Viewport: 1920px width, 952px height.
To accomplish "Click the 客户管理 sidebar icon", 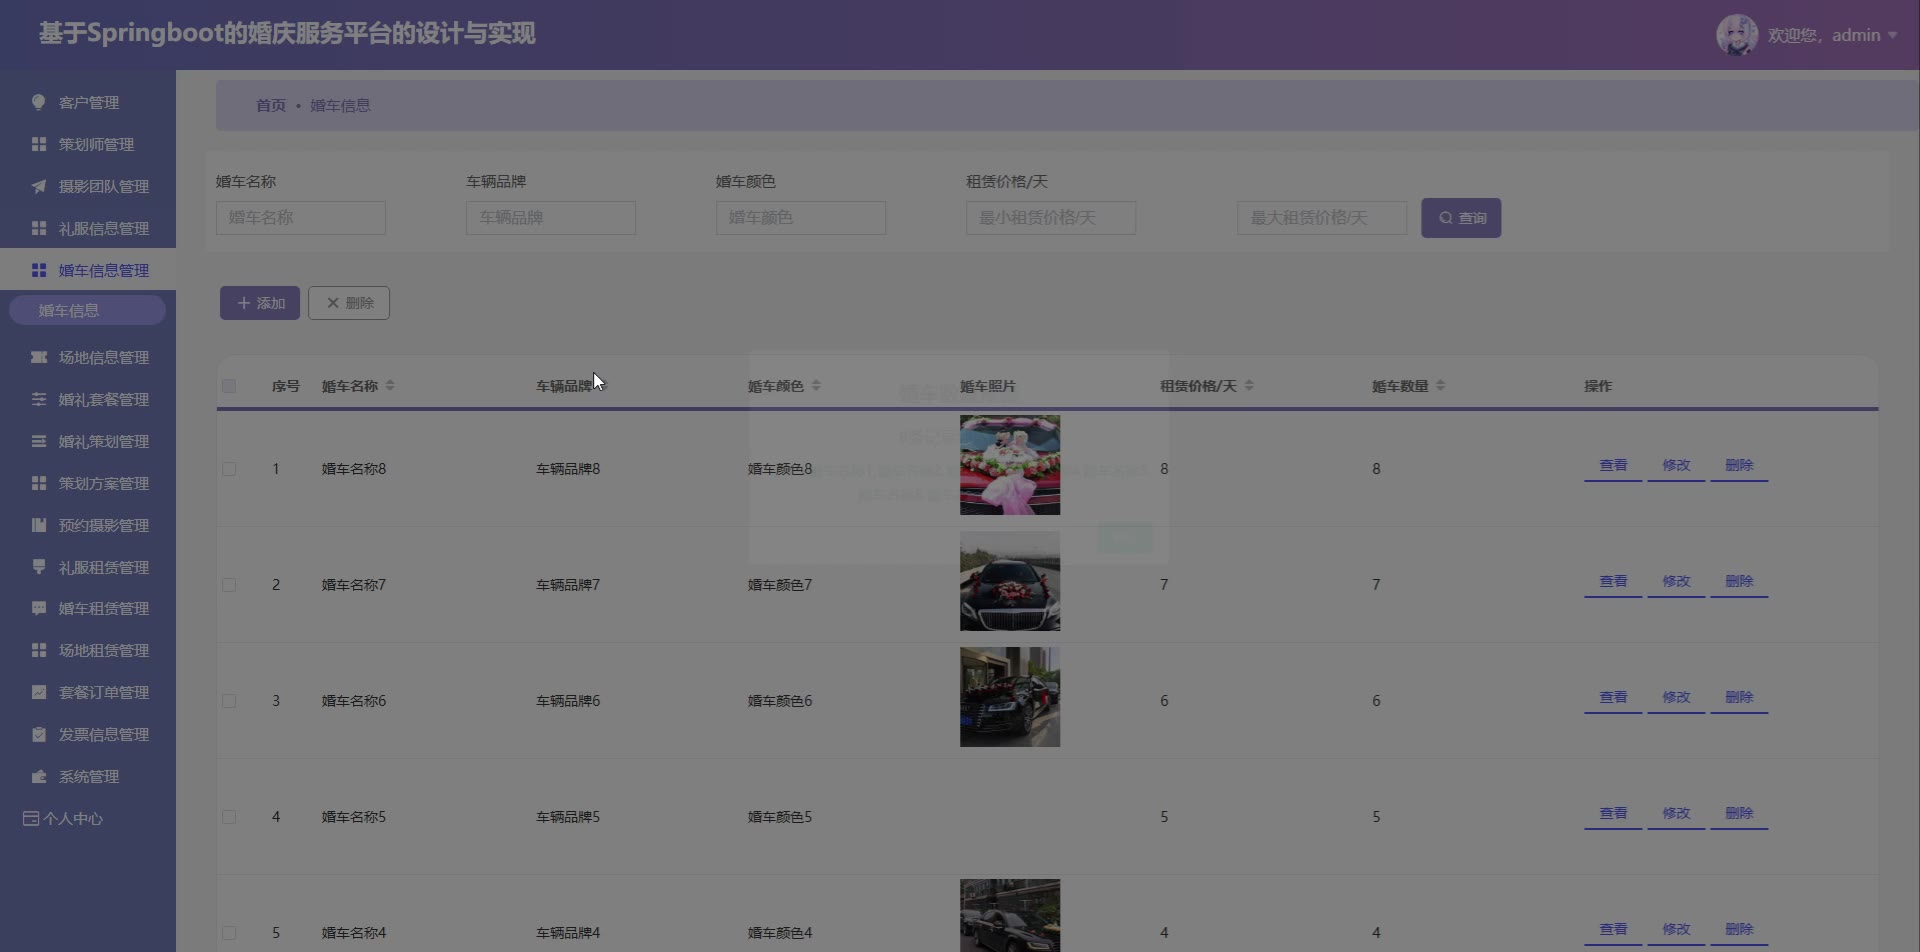I will point(39,102).
